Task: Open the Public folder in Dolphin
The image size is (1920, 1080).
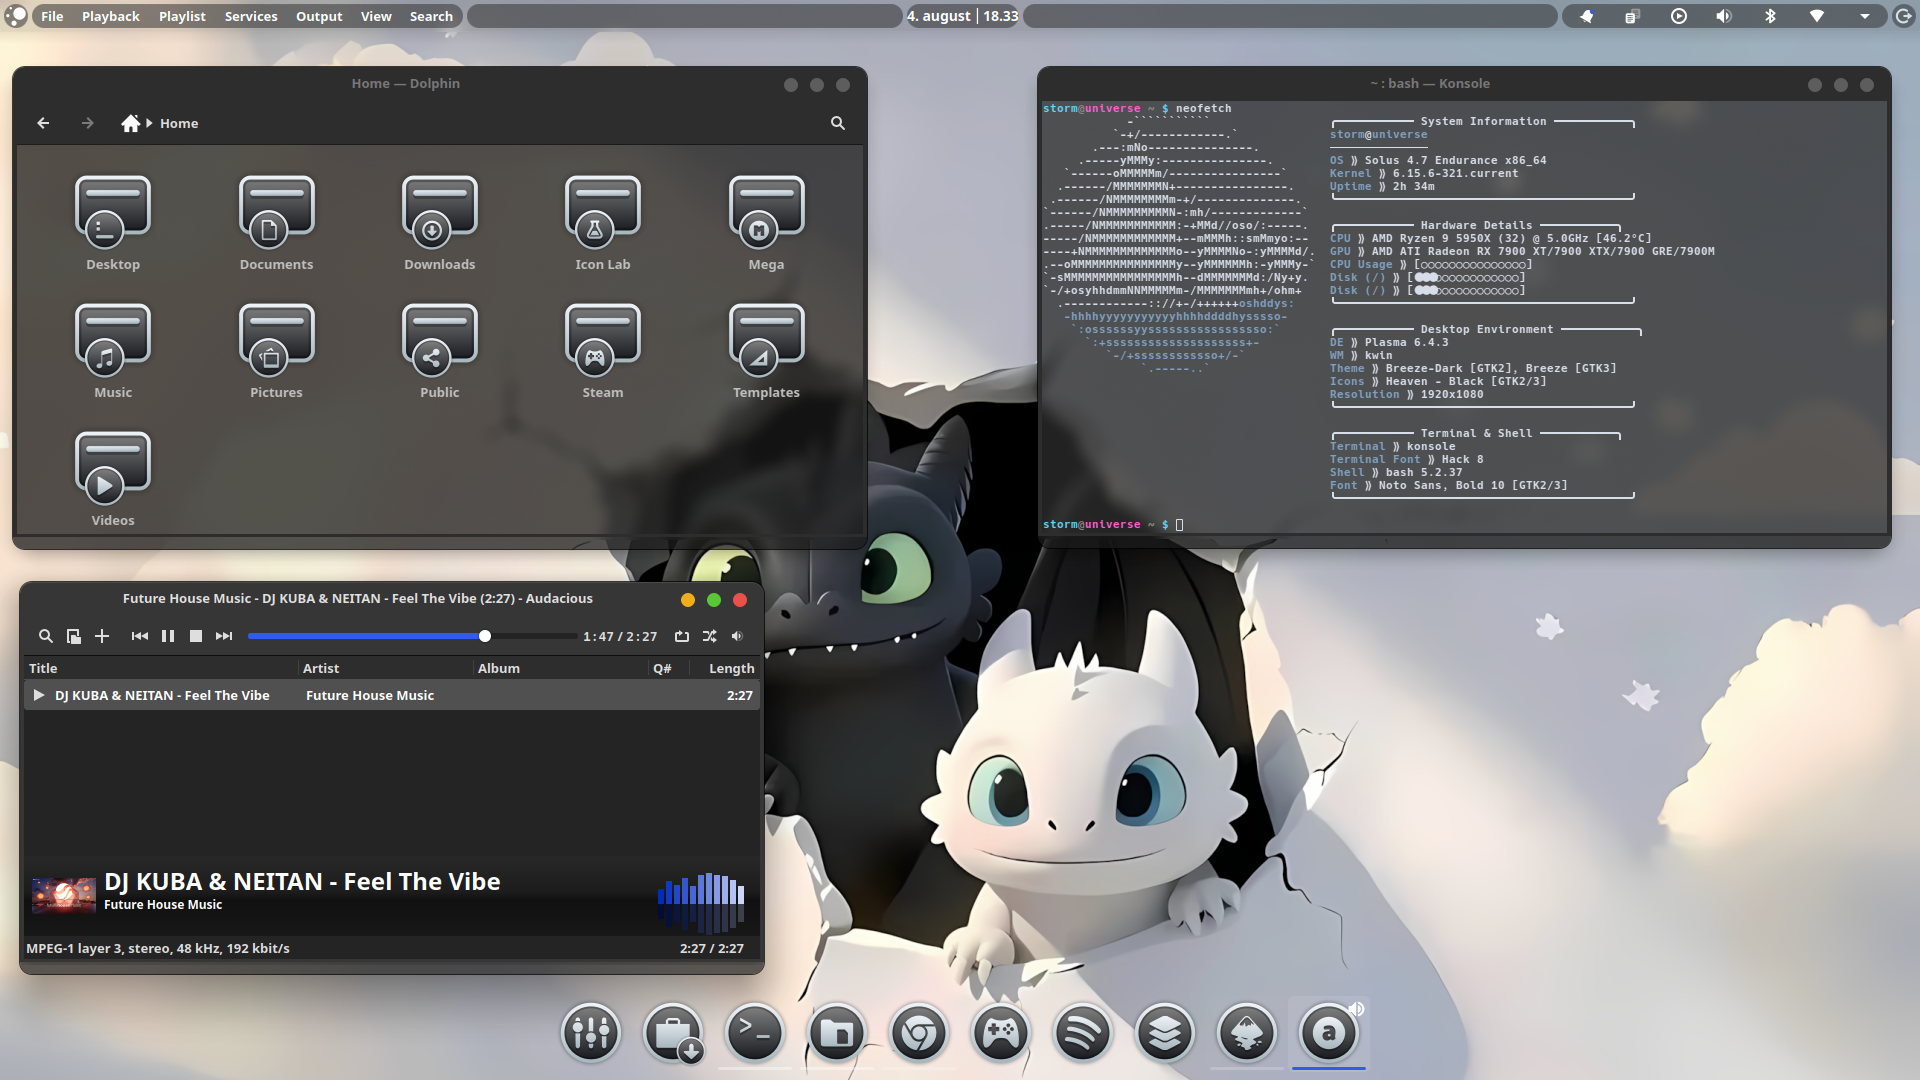Action: coord(440,351)
